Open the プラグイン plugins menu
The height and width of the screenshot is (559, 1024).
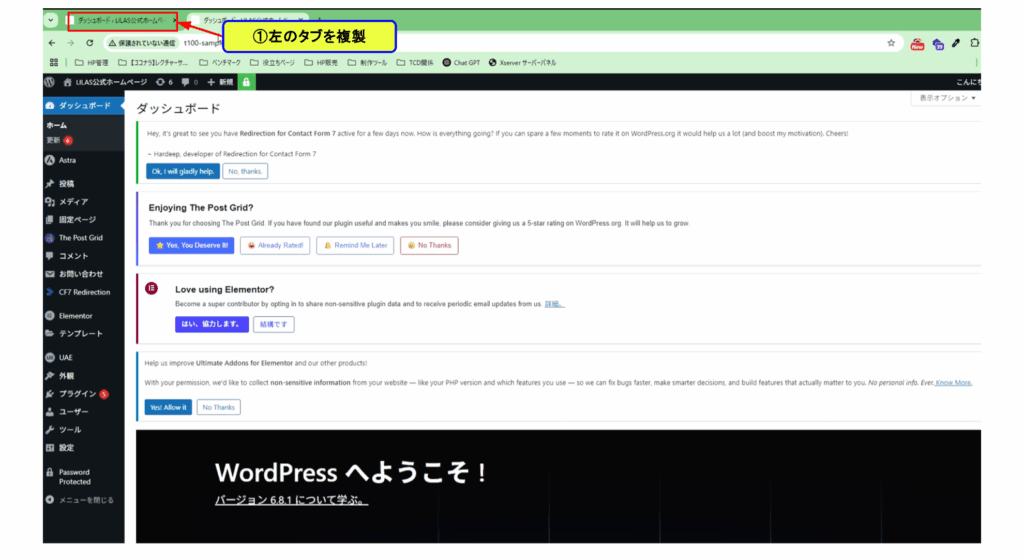tap(84, 394)
